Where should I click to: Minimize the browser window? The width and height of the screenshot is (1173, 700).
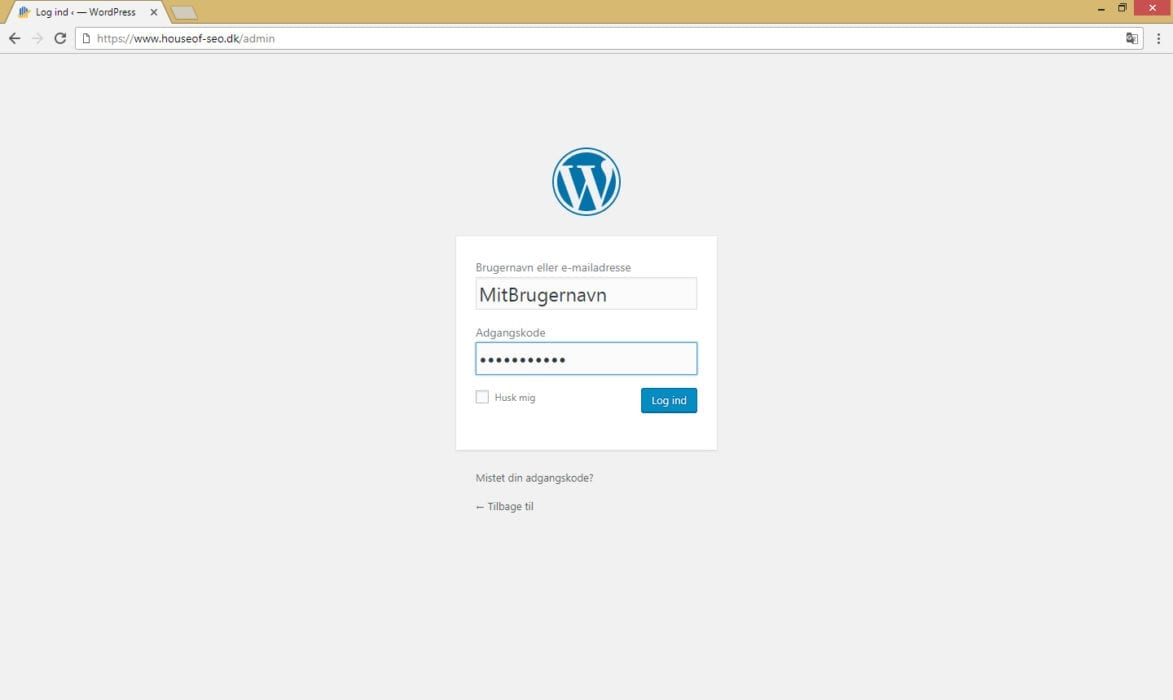click(x=1101, y=8)
